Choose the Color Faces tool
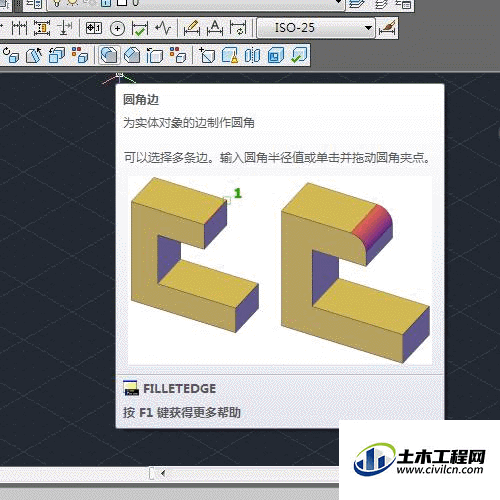500x500 pixels. (x=80, y=55)
